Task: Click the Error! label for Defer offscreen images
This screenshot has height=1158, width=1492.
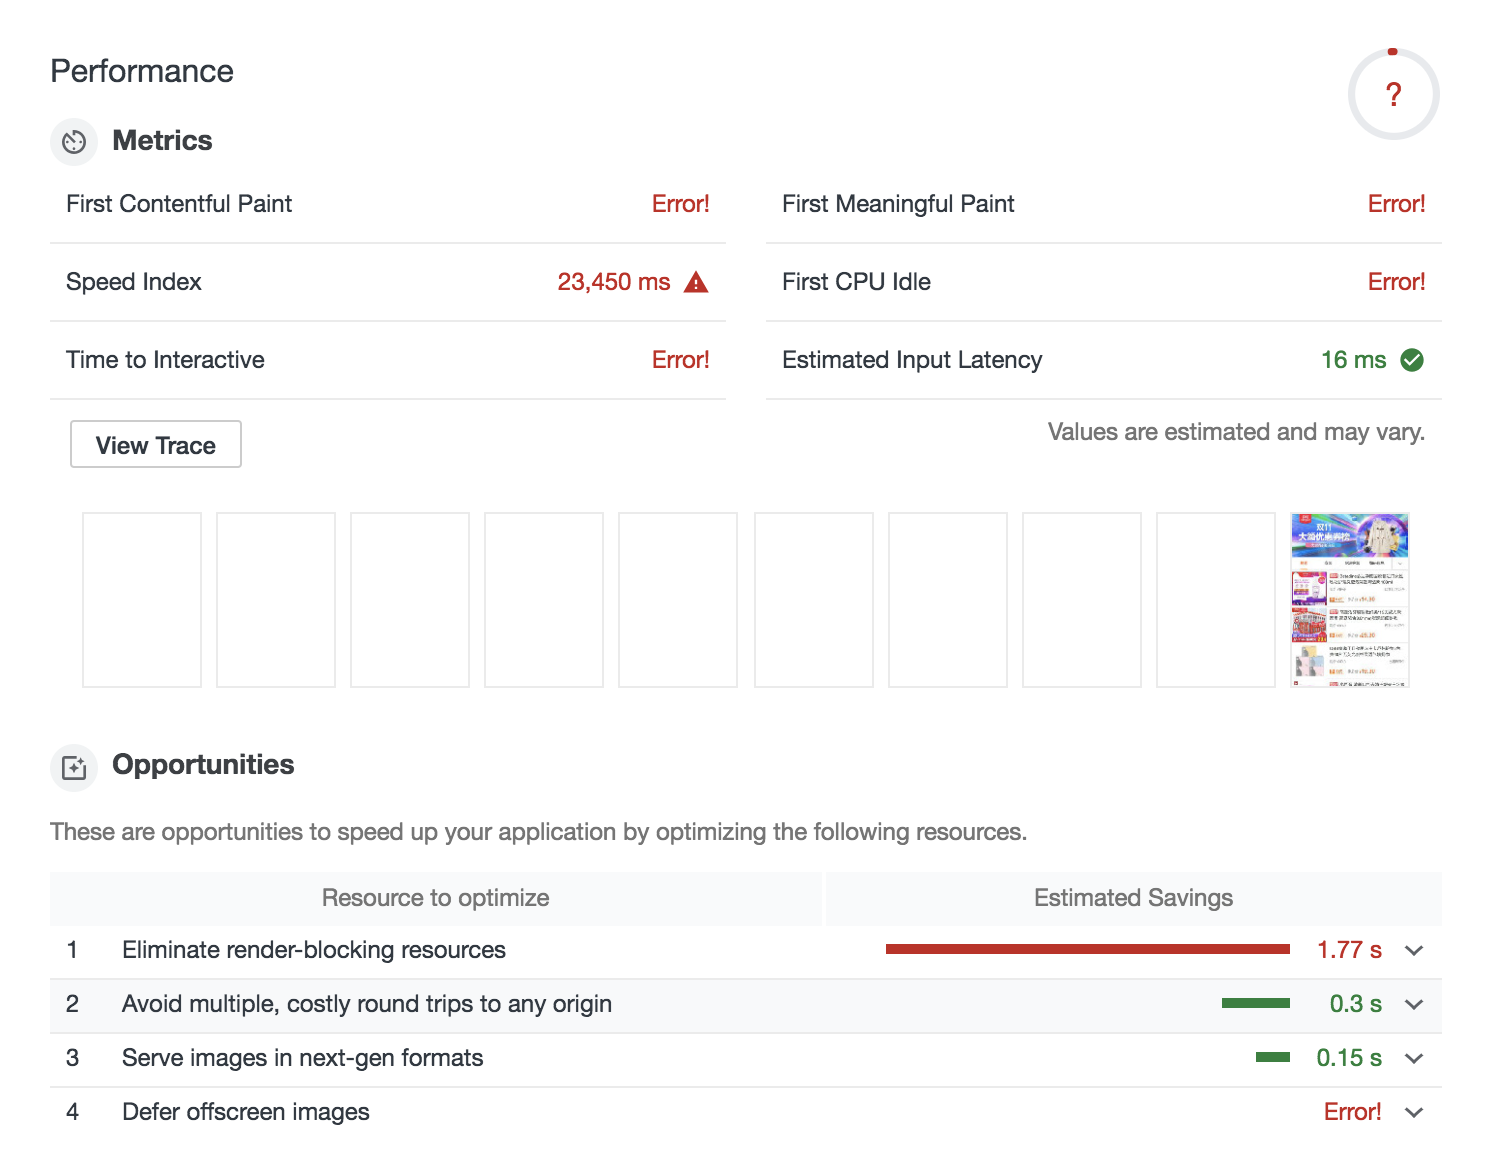Action: pyautogui.click(x=1352, y=1112)
